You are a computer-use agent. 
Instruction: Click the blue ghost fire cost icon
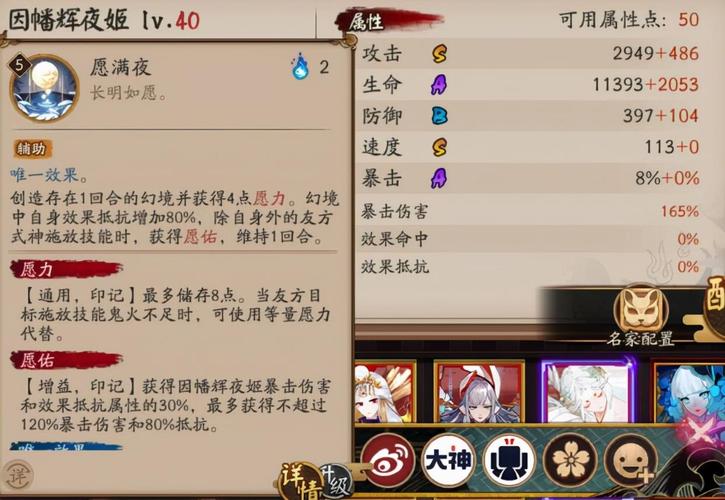tap(300, 67)
